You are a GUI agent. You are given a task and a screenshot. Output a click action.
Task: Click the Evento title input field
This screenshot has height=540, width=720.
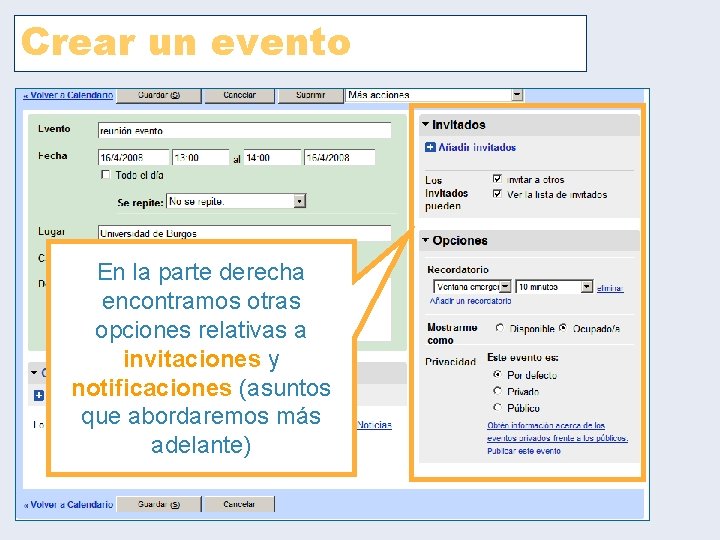click(x=244, y=130)
